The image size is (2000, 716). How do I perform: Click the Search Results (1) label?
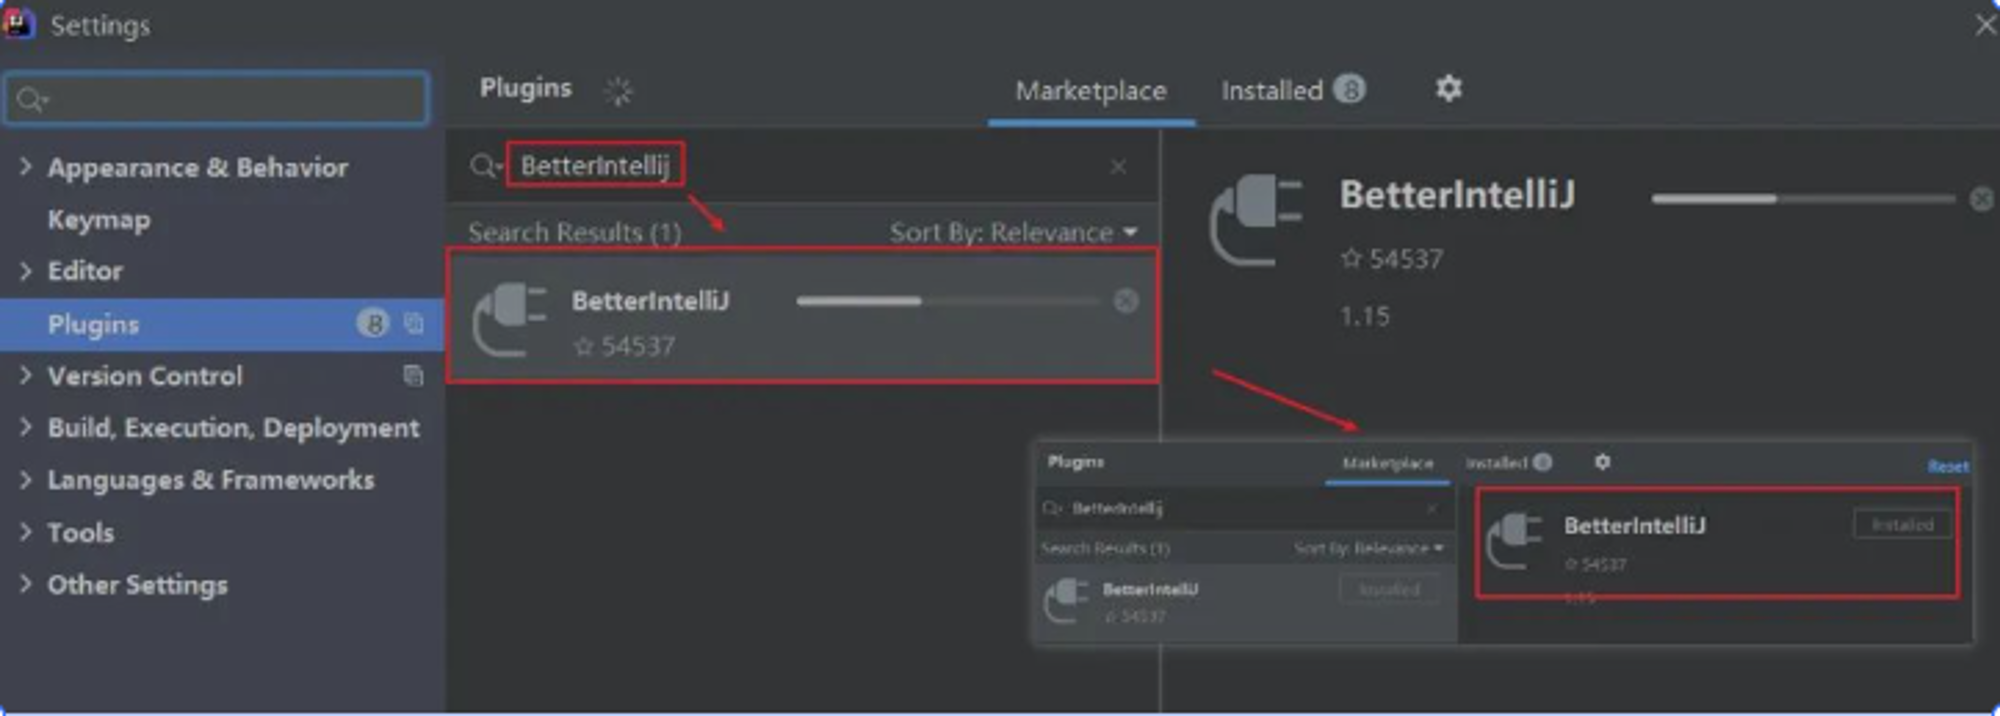coord(575,232)
